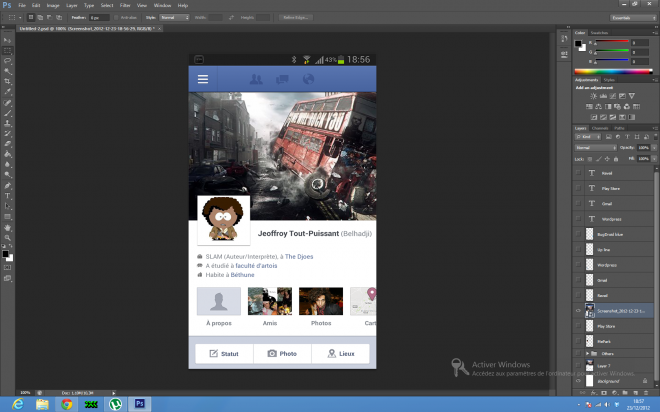Click the Feather input field
Viewport: 660px width, 412px height.
99,18
